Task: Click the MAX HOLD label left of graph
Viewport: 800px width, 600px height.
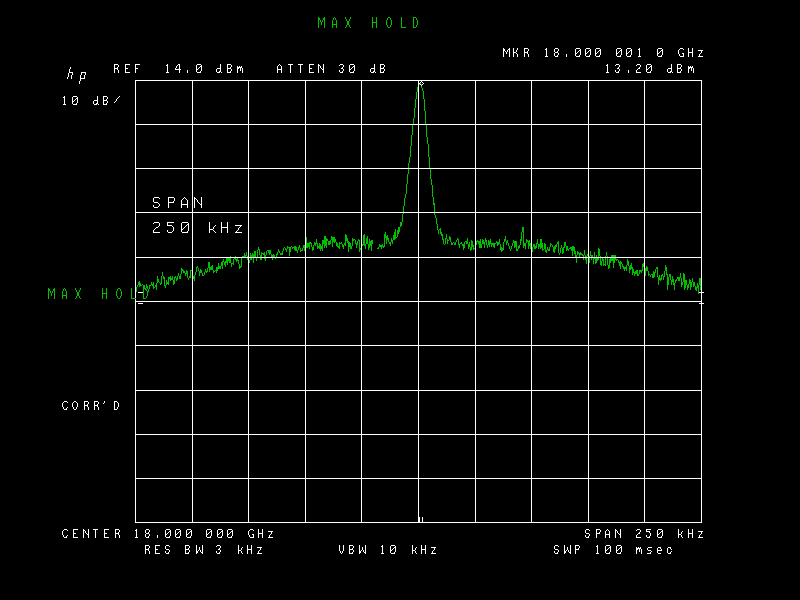Action: (x=98, y=294)
